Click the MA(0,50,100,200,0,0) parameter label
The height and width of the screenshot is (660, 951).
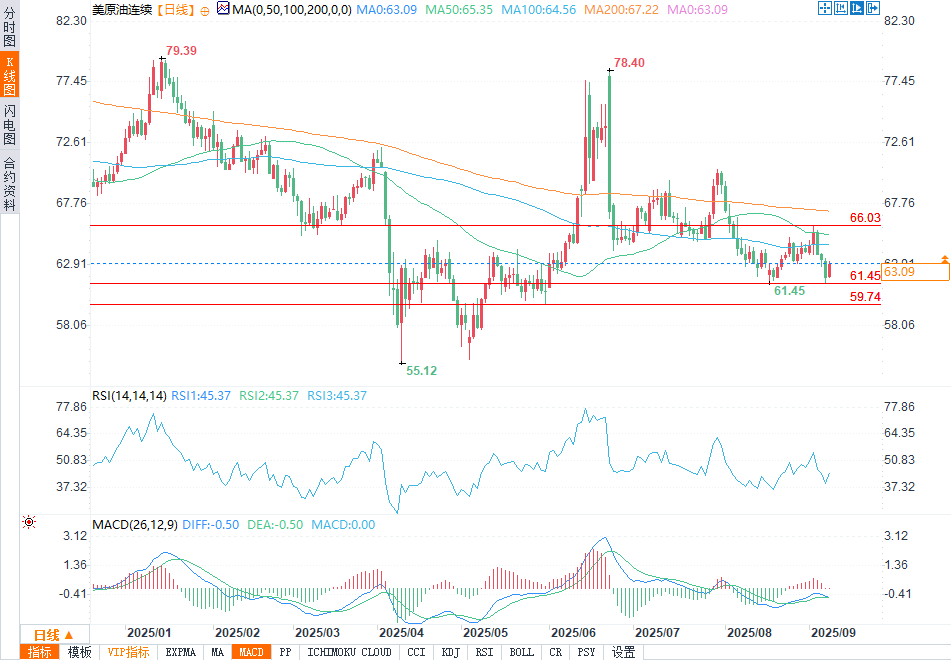[x=292, y=10]
